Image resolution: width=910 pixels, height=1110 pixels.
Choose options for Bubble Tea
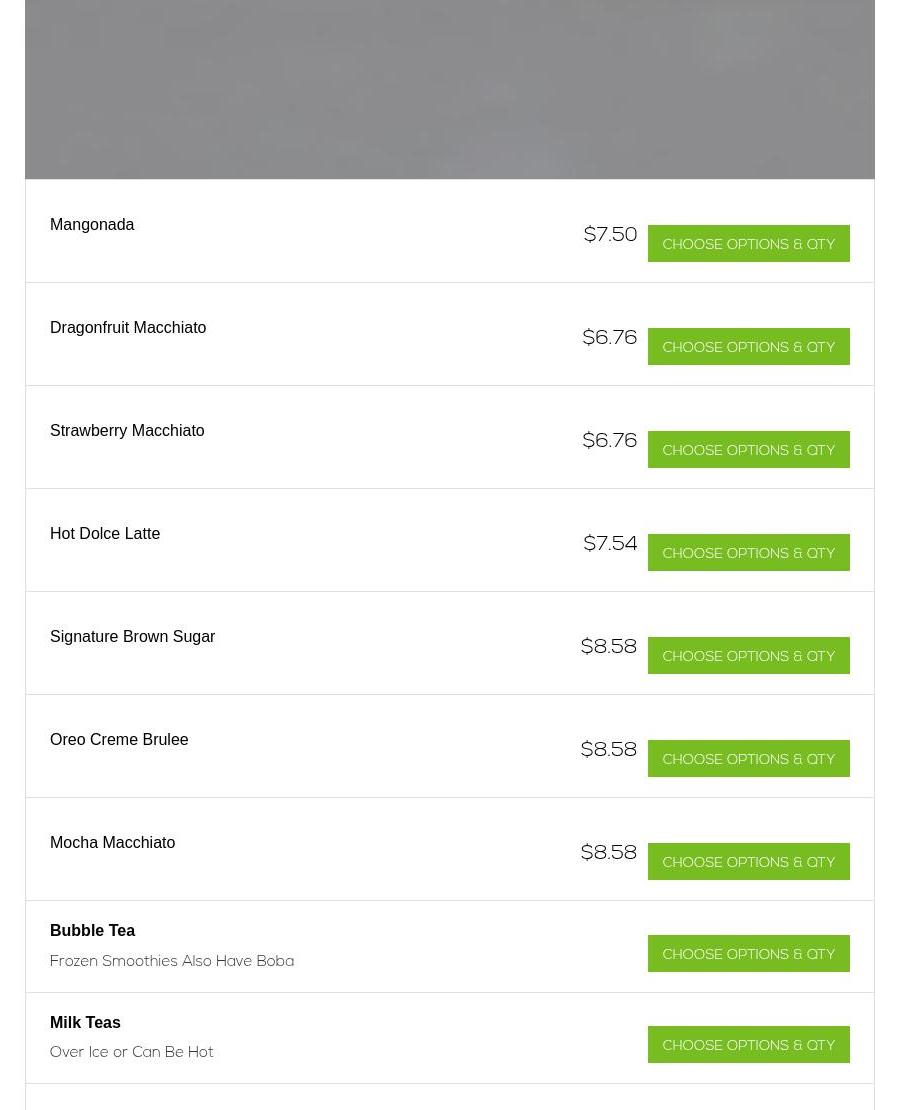pos(748,954)
